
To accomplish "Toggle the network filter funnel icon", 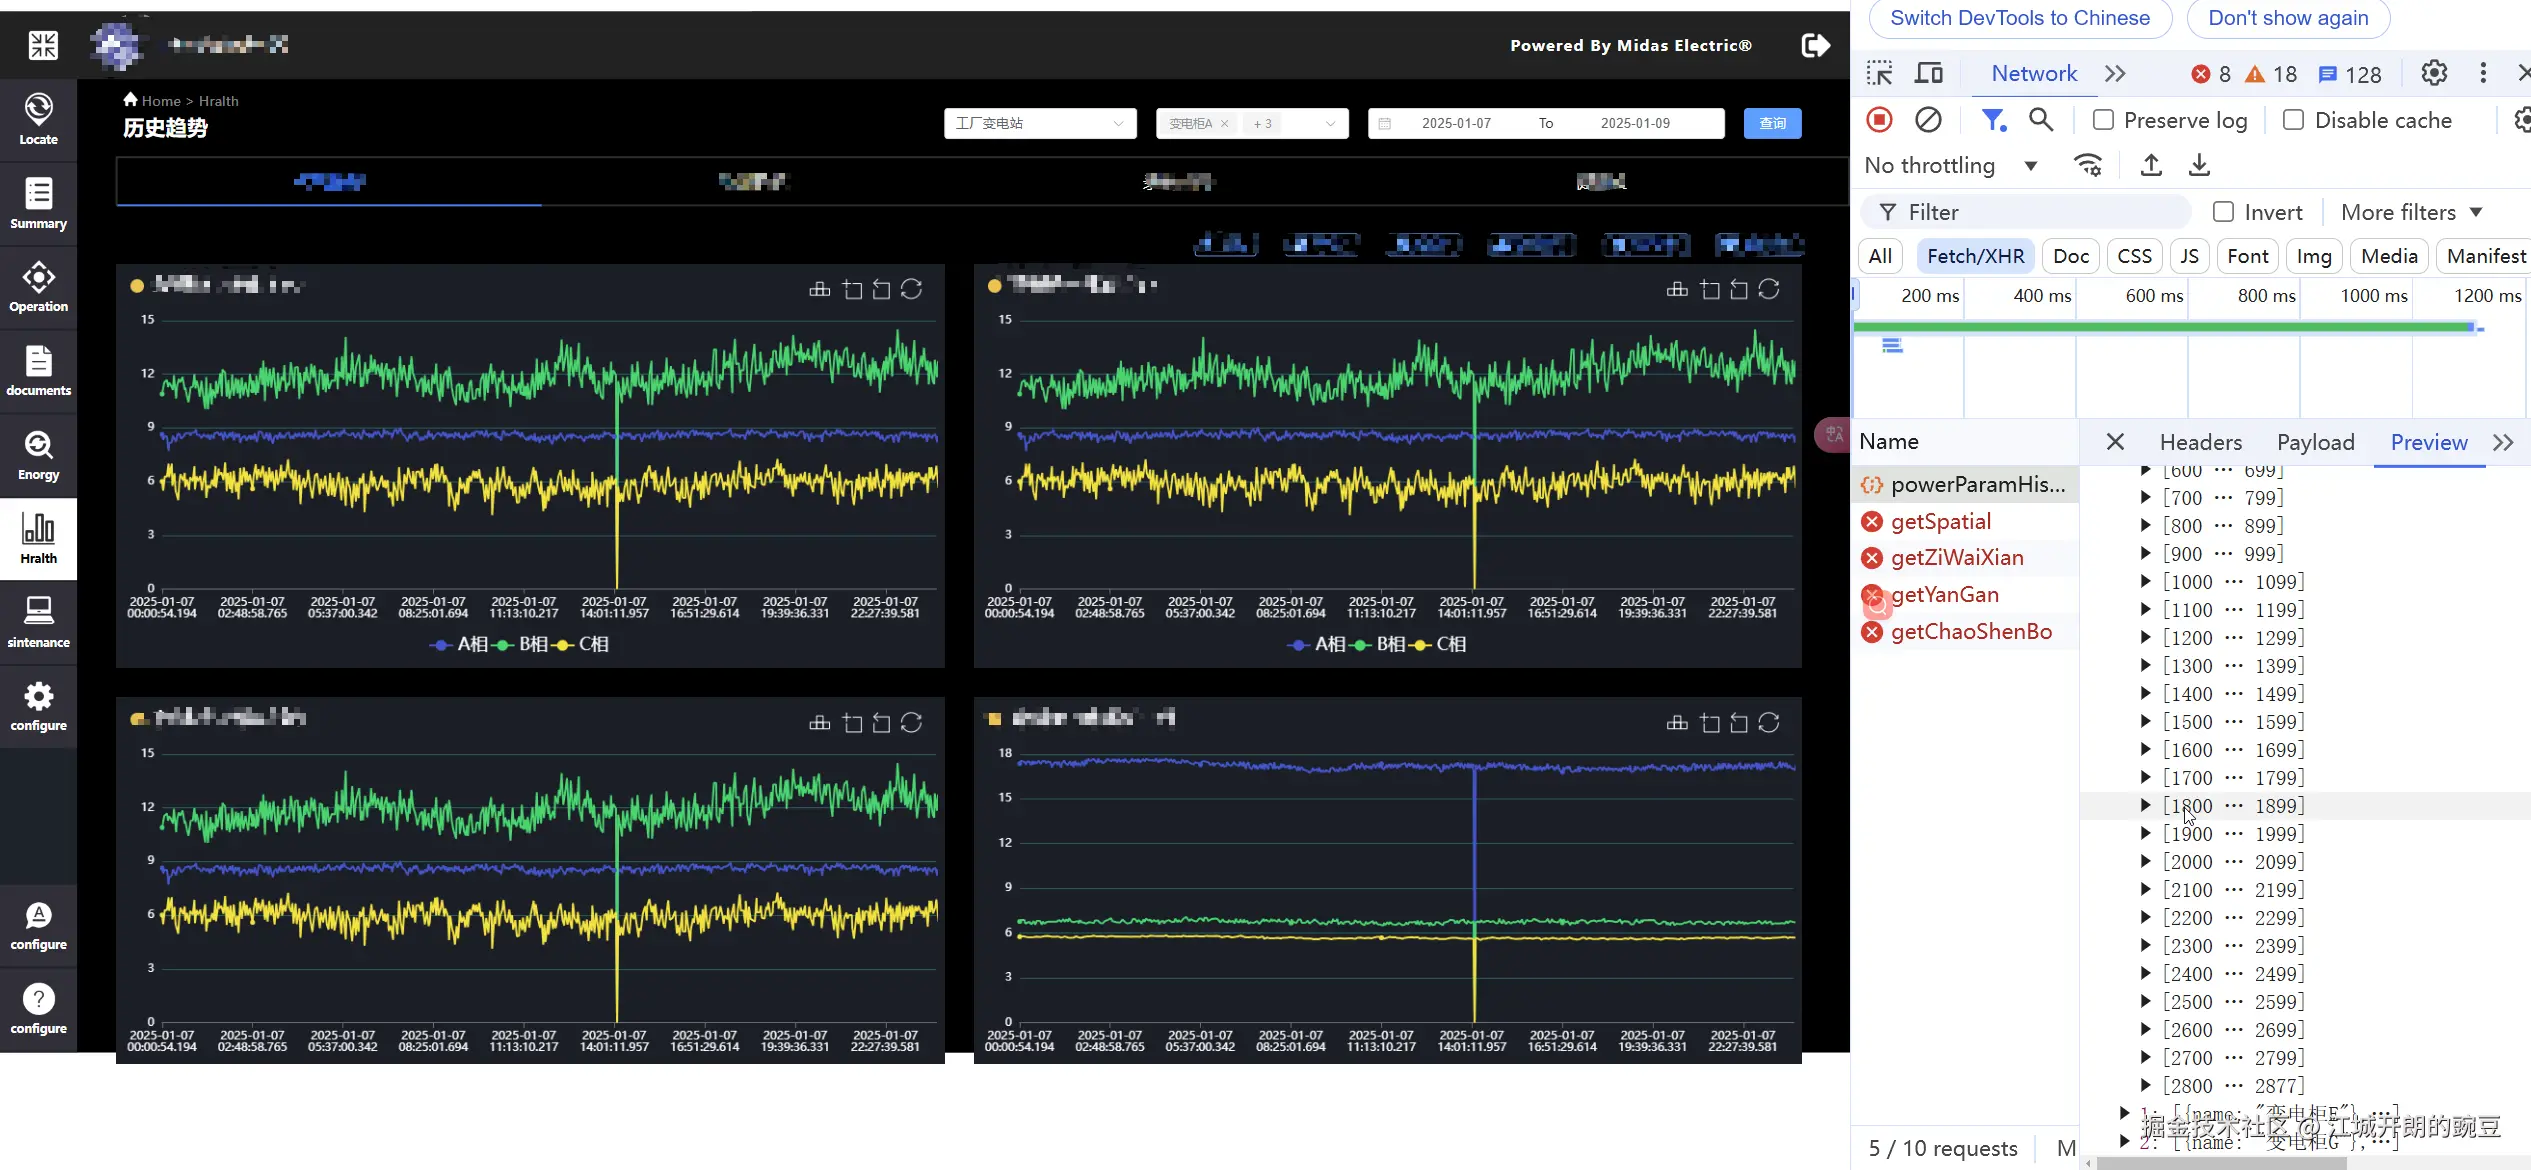I will coord(1994,120).
